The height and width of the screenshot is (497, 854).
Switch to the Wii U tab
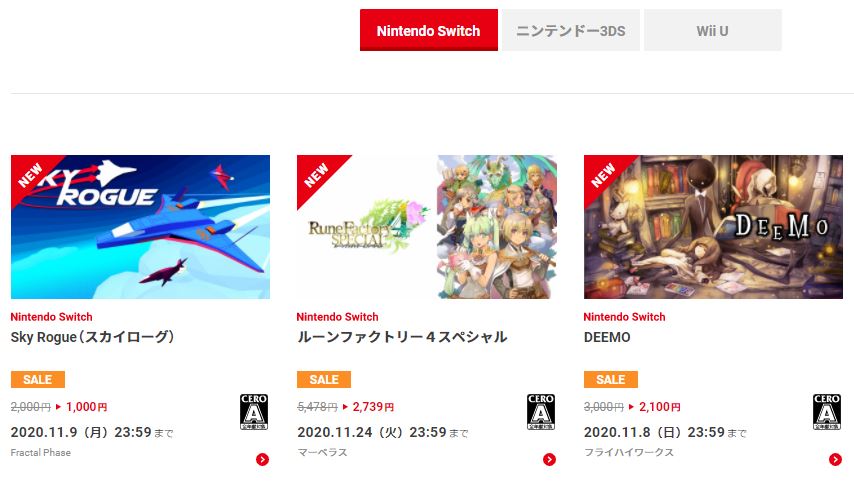tap(712, 30)
